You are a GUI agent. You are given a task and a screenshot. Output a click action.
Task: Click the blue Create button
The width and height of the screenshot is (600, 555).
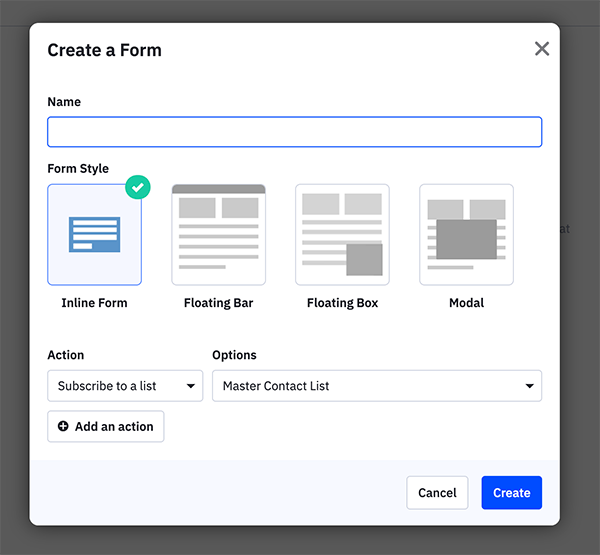[x=512, y=493]
